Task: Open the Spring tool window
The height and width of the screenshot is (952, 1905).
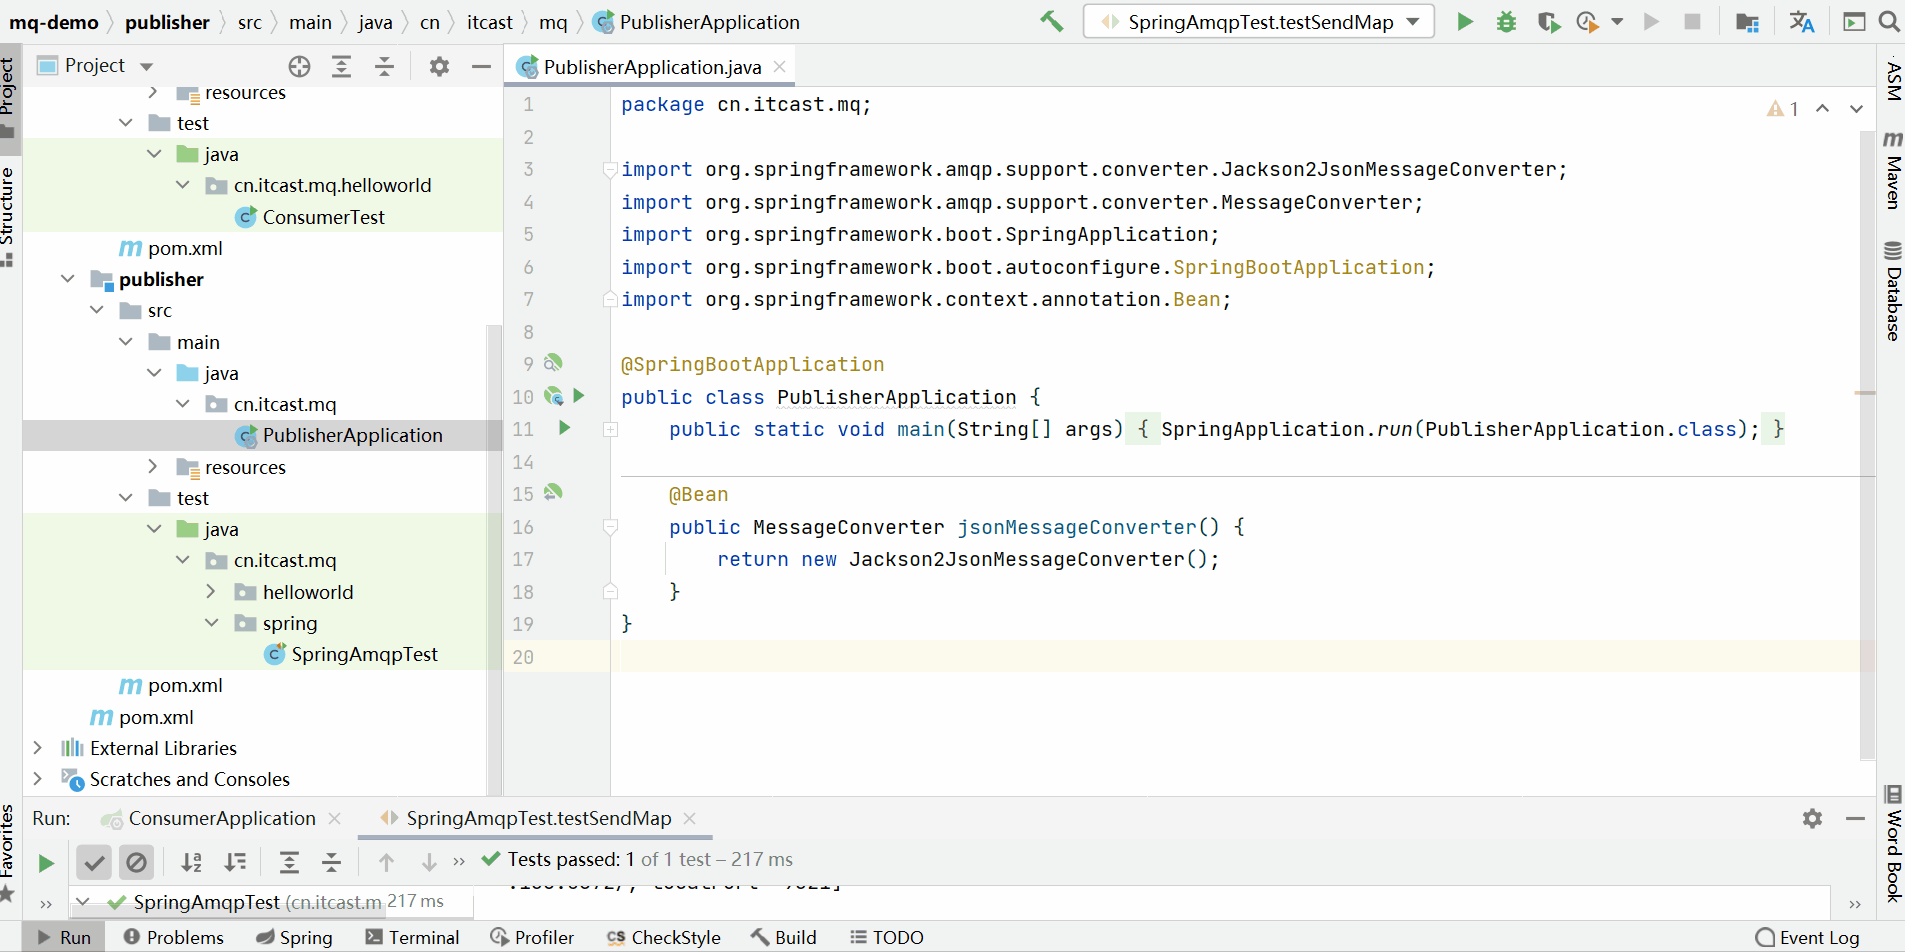Action: click(294, 937)
